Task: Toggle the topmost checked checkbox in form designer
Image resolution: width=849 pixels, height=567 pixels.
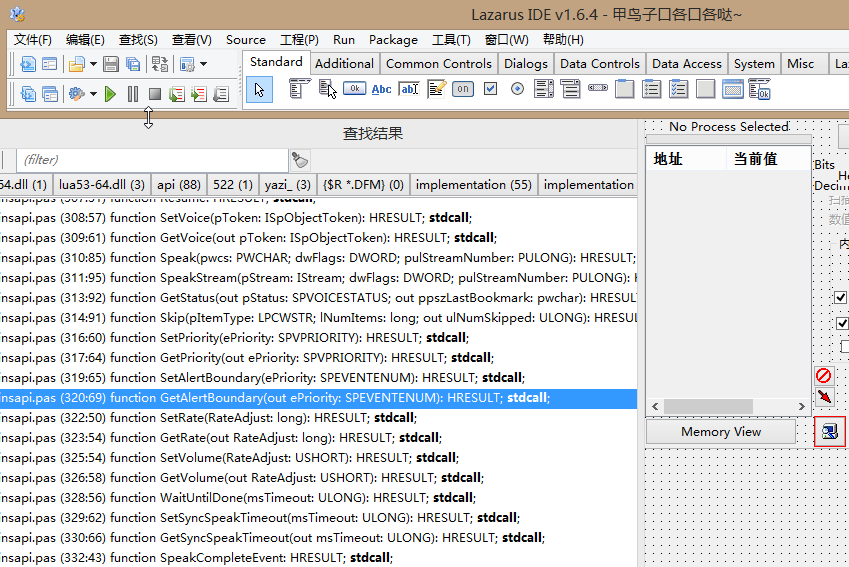Action: [x=841, y=297]
